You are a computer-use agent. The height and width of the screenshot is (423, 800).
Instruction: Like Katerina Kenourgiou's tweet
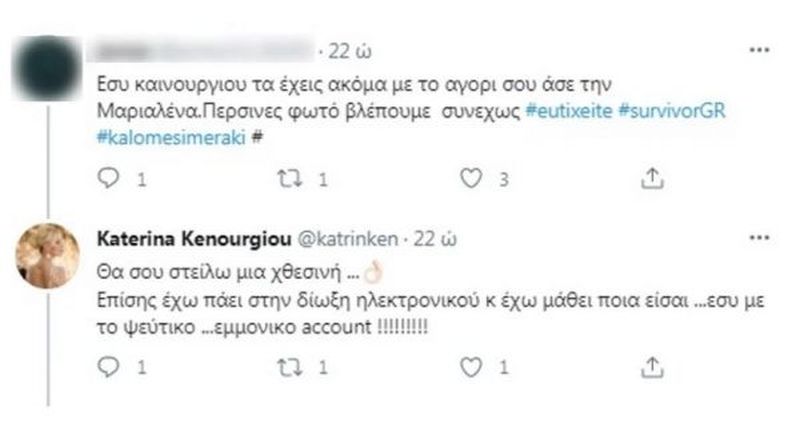click(x=470, y=368)
